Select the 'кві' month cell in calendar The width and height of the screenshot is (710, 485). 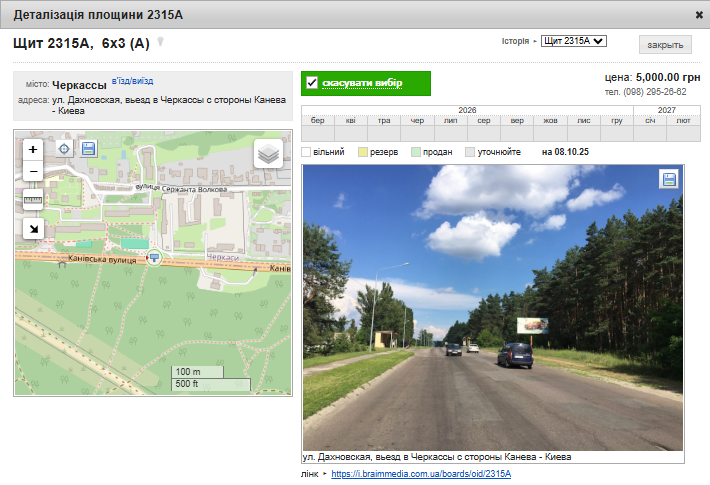[x=351, y=134]
